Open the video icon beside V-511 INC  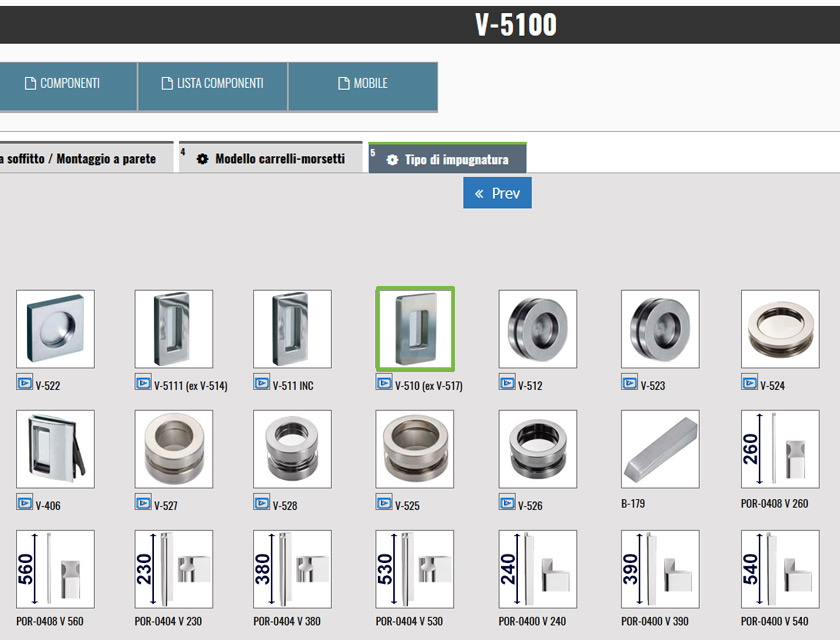(x=261, y=383)
